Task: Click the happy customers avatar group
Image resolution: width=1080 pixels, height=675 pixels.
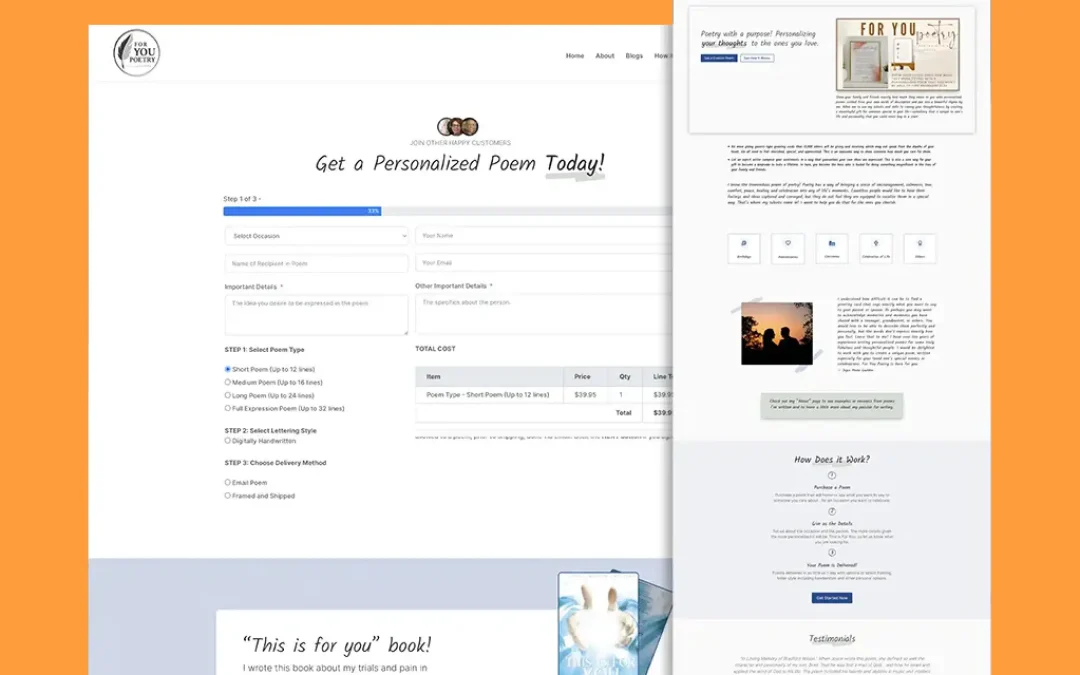Action: [x=457, y=127]
